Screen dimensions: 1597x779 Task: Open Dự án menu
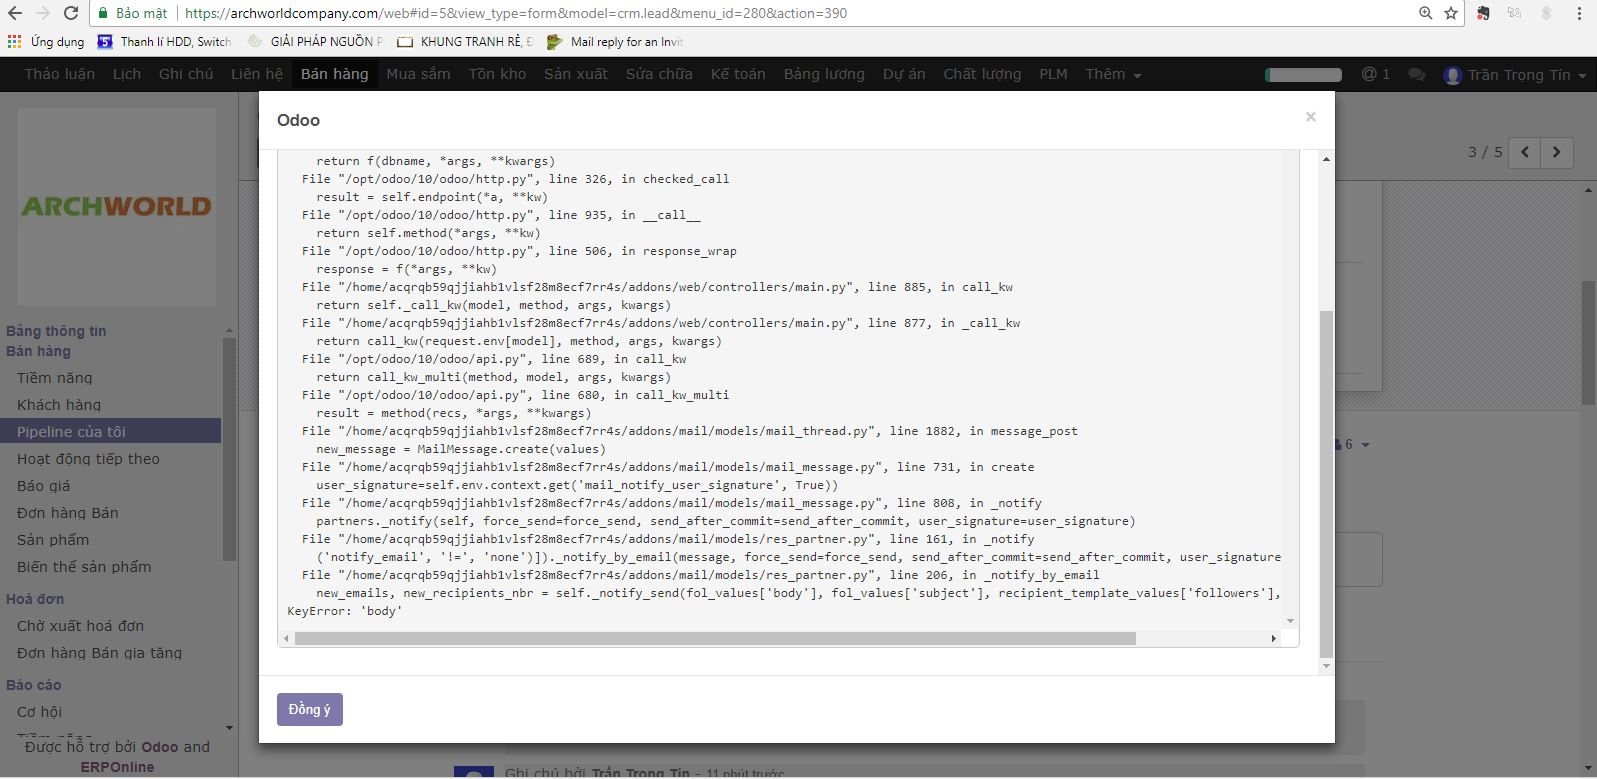tap(904, 74)
